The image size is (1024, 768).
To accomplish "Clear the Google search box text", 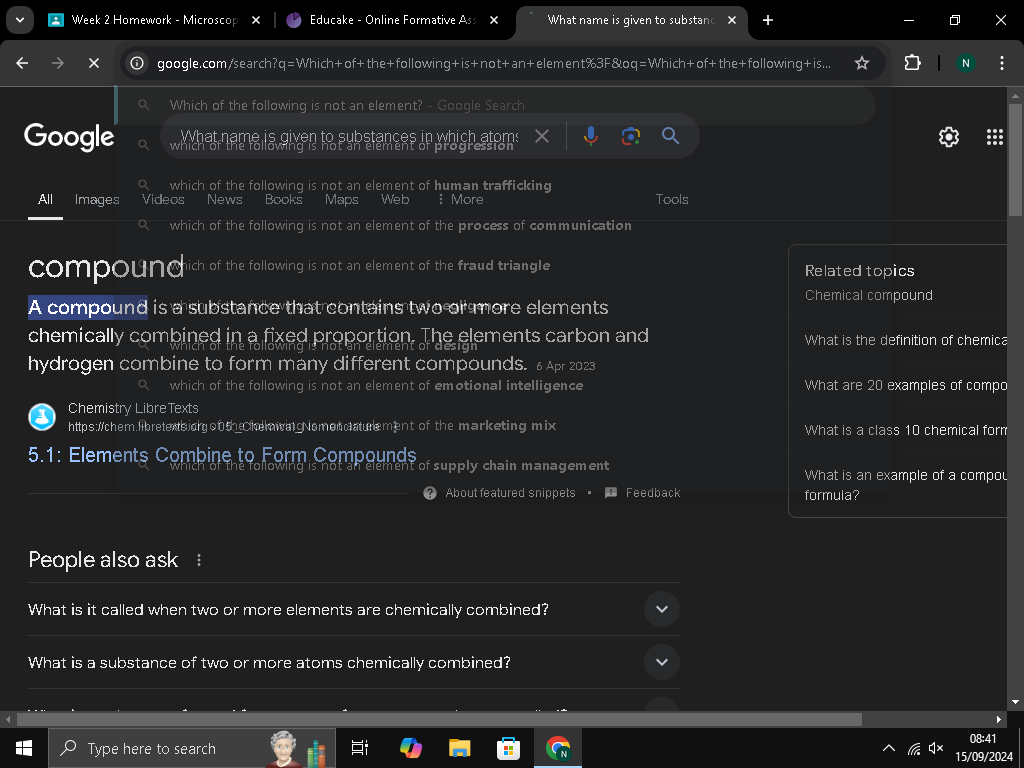I will click(x=542, y=136).
